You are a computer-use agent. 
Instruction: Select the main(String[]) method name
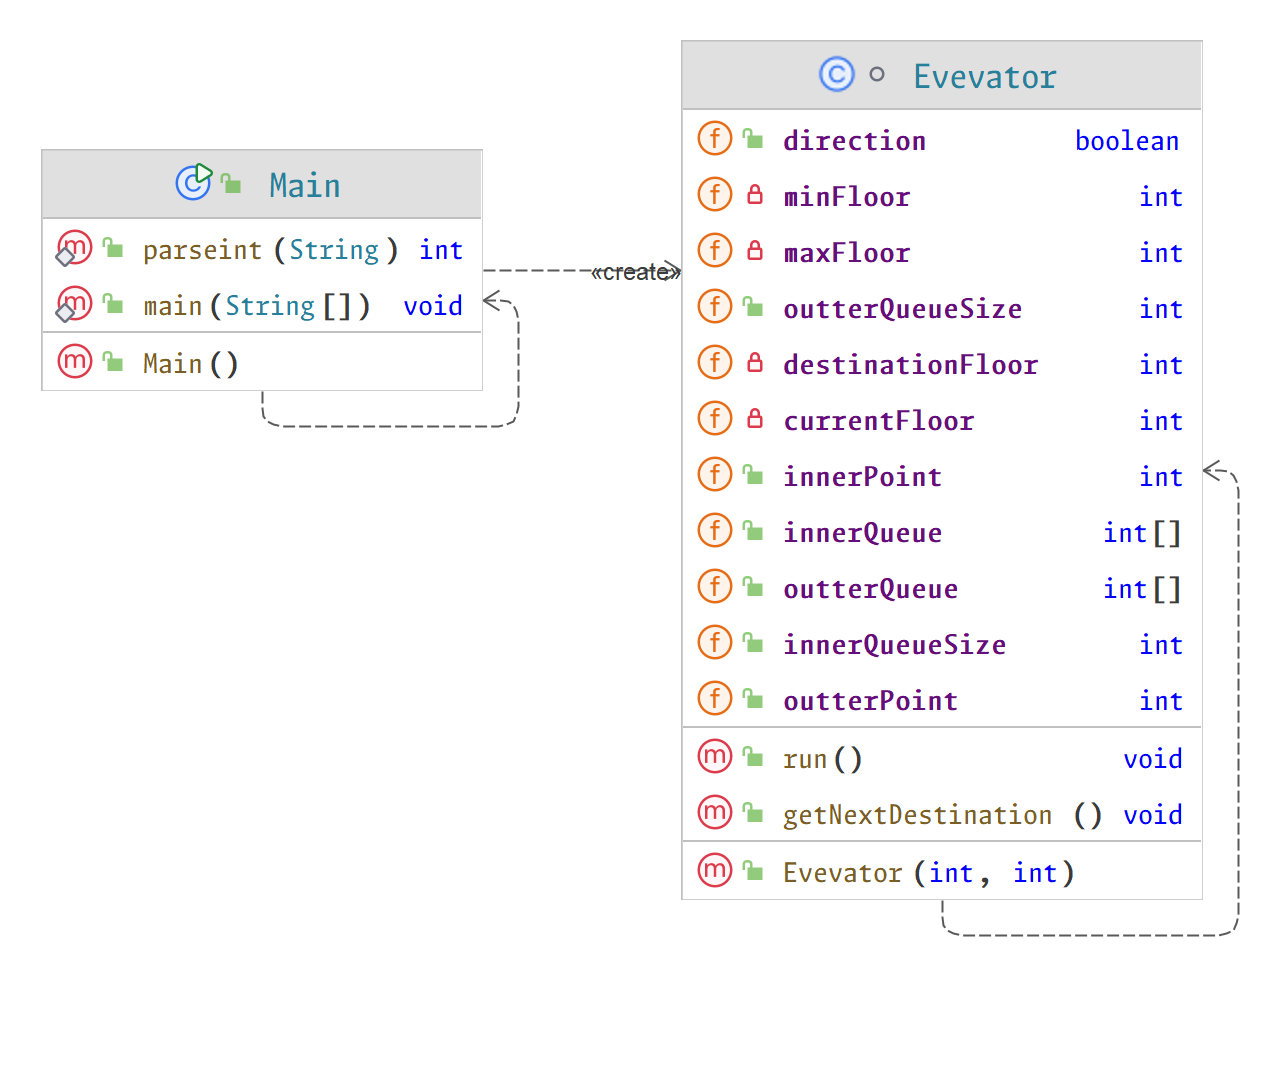tap(257, 306)
